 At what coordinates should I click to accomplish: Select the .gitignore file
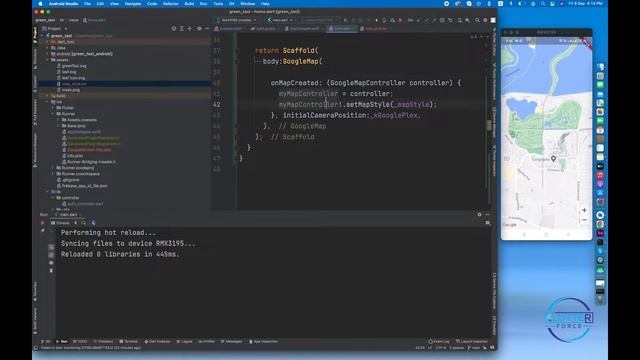68,180
